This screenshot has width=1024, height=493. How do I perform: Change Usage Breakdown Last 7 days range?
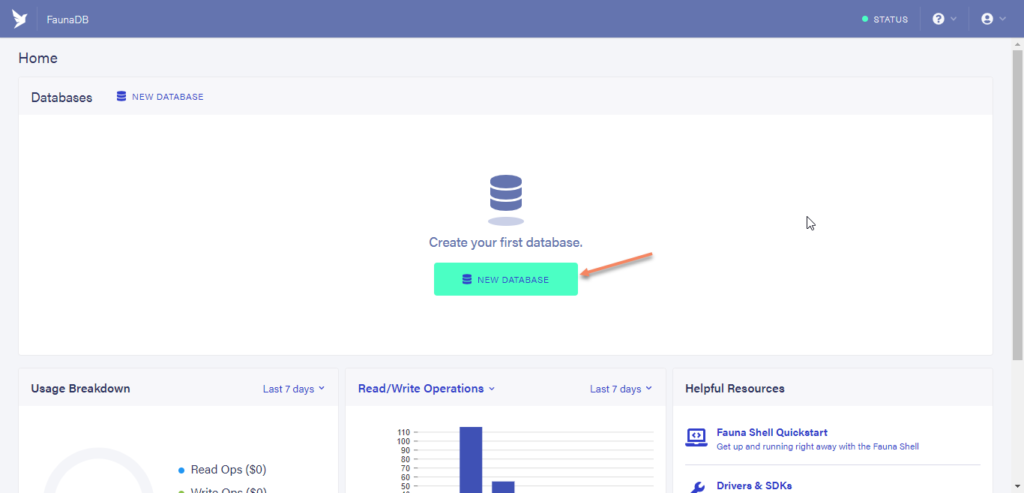[x=293, y=389]
